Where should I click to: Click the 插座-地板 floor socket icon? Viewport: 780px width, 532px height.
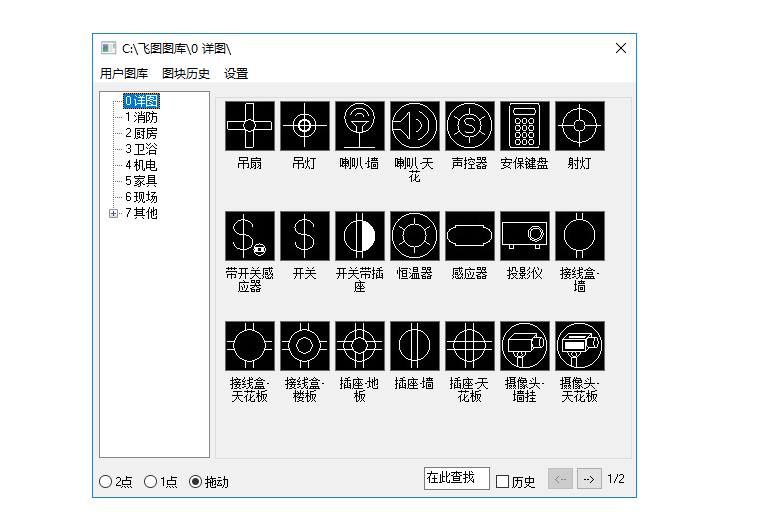click(x=360, y=346)
